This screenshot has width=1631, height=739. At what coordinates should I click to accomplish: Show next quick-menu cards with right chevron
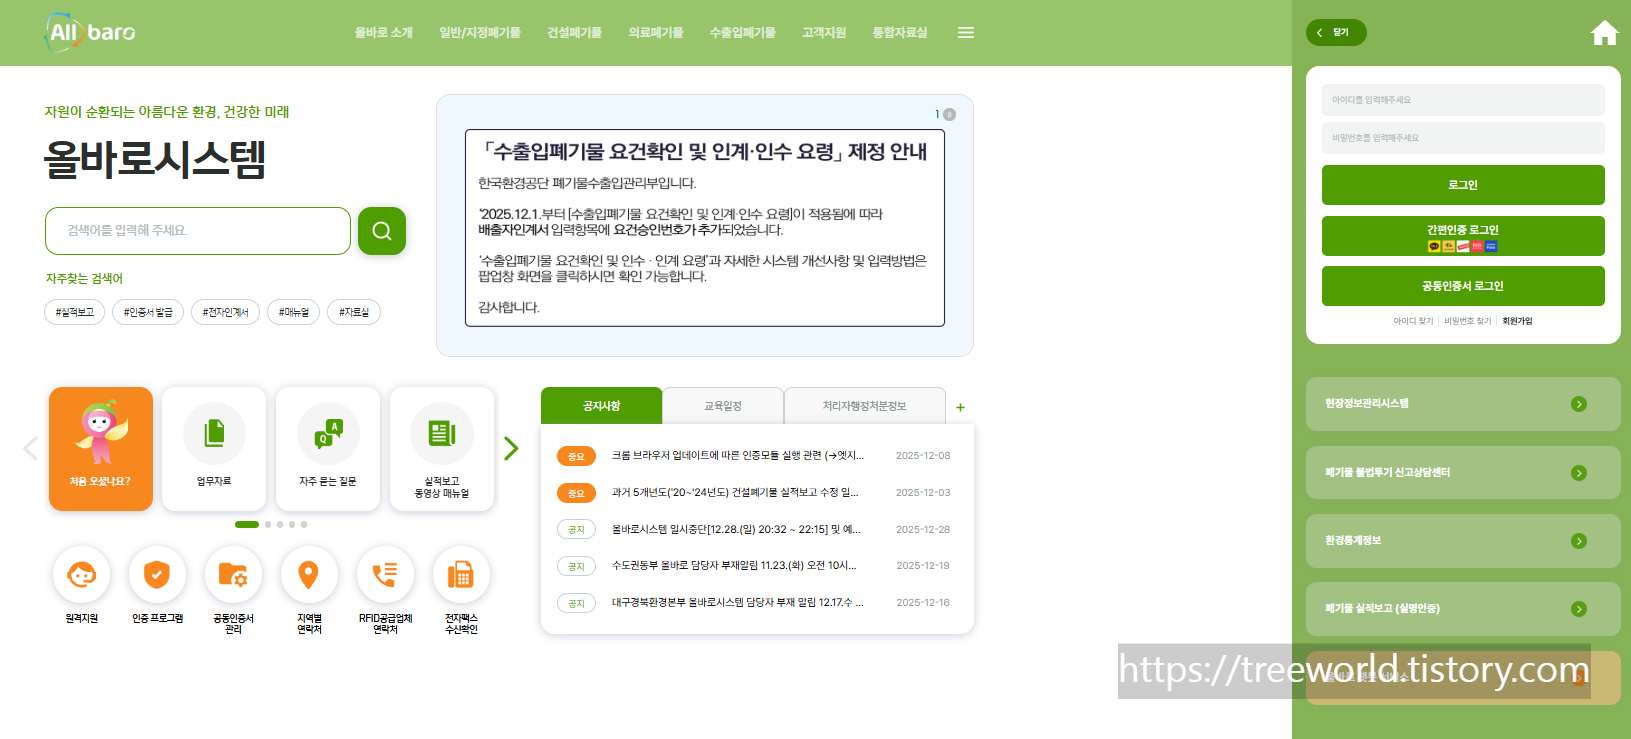[x=511, y=448]
